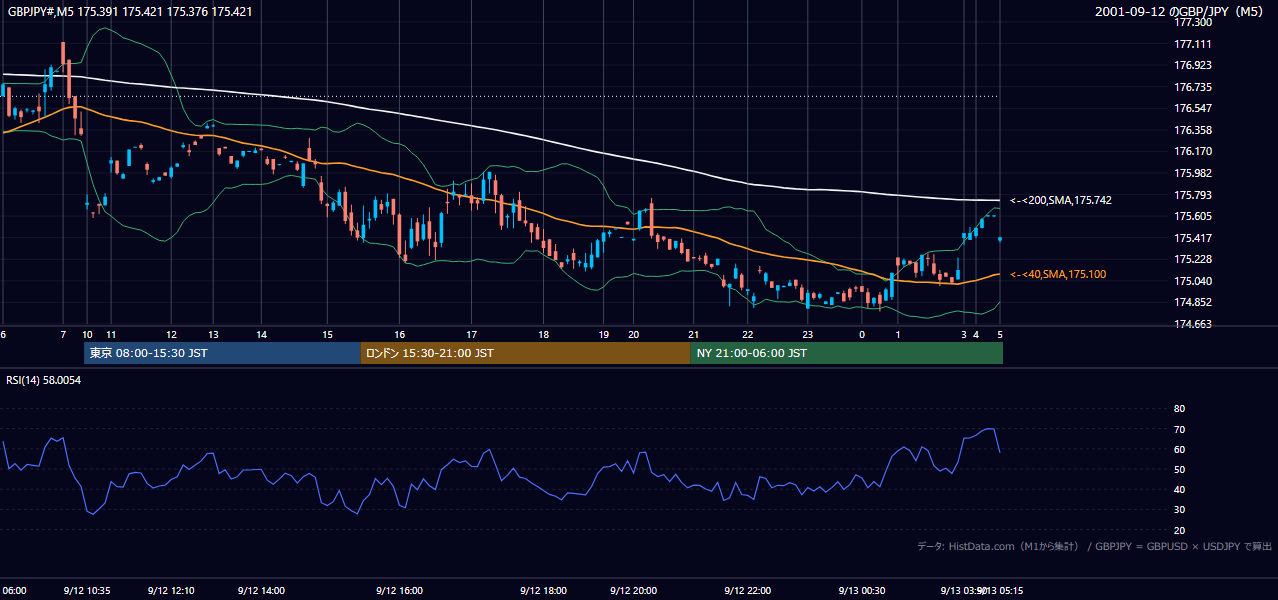
Task: Click the RSI(14) 58.0054 indicator label
Action: tap(44, 380)
